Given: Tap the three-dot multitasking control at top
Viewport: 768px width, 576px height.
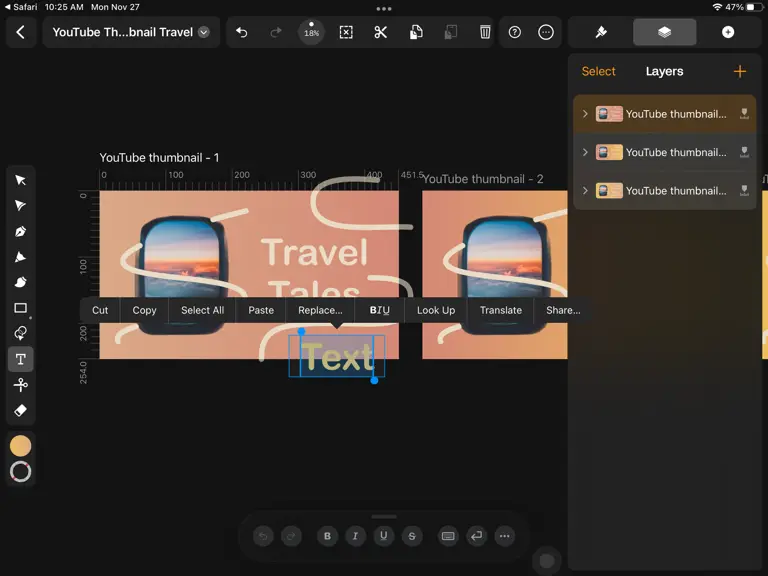Looking at the screenshot, I should point(384,8).
